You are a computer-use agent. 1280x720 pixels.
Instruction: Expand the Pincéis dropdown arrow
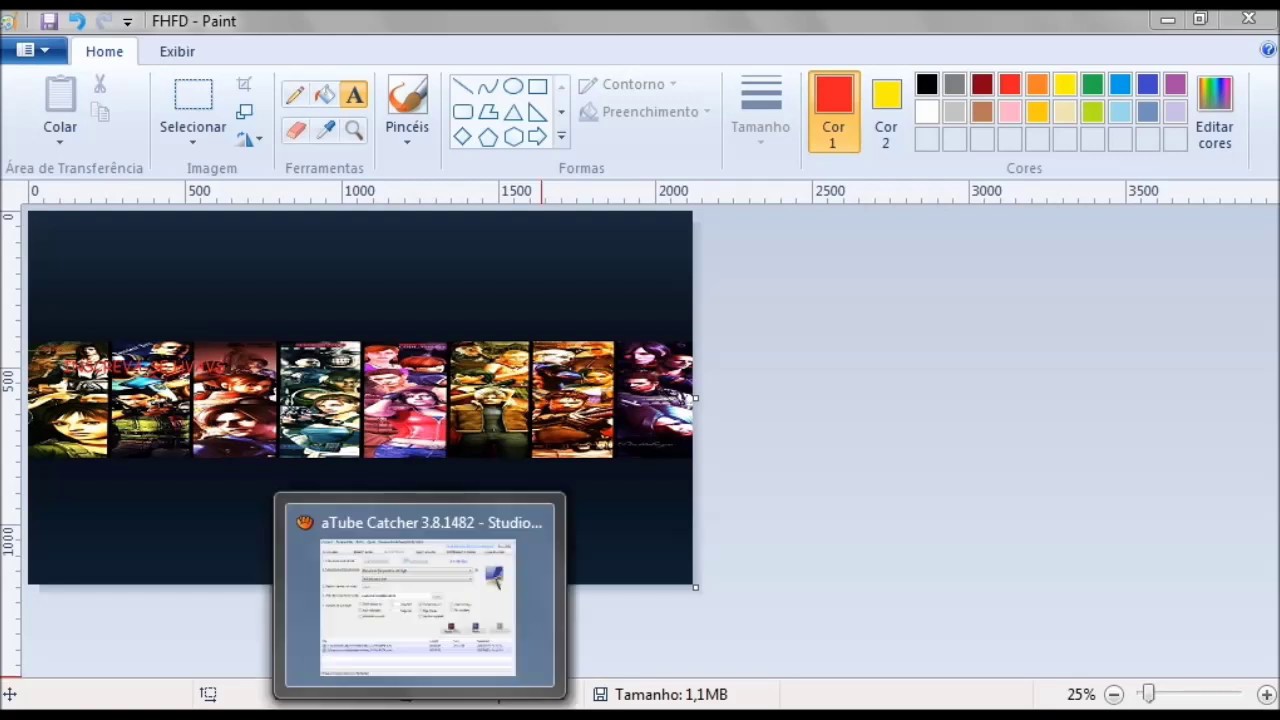click(x=407, y=142)
